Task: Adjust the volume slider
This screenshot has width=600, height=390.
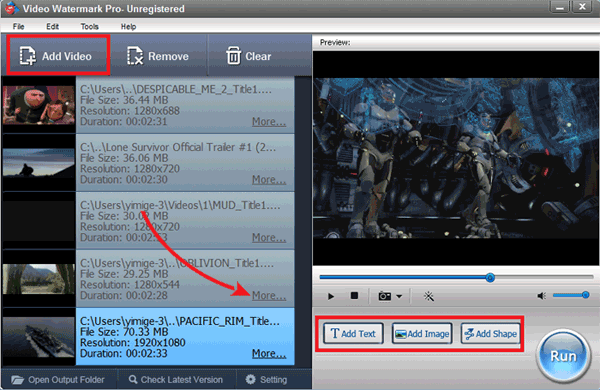Action: pyautogui.click(x=571, y=295)
